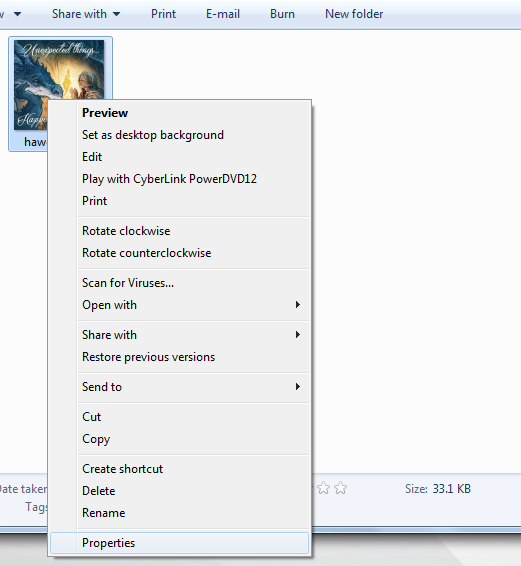Expand the Send to submenu
The width and height of the screenshot is (521, 566).
179,387
